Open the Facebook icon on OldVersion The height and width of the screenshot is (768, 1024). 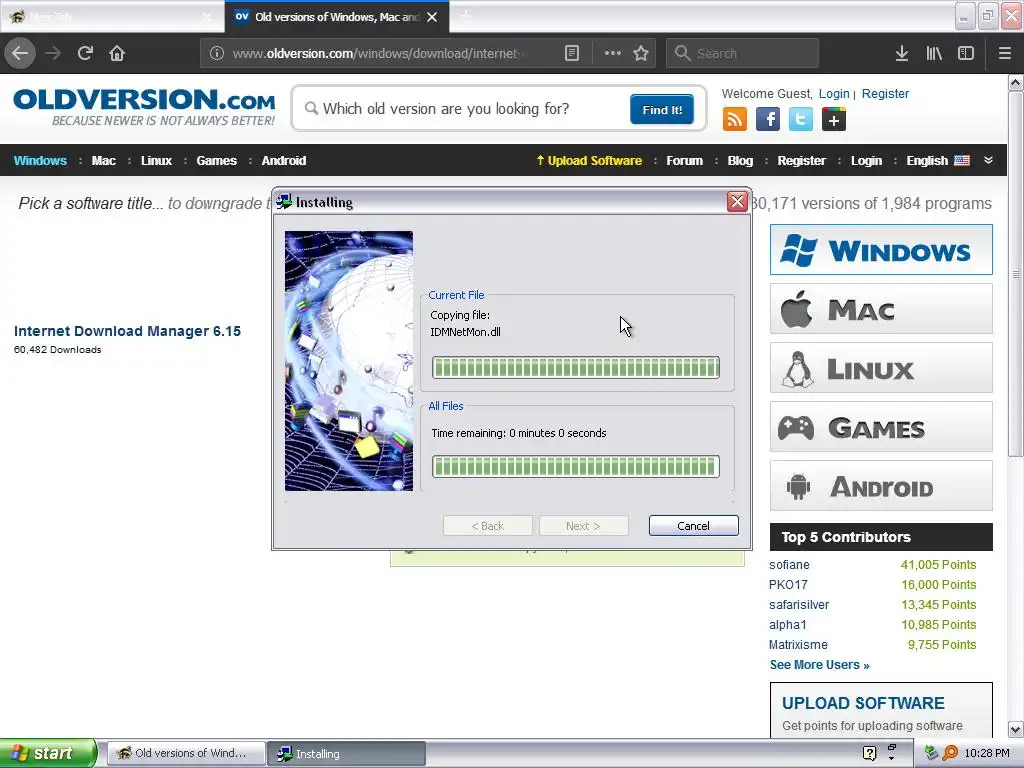point(768,120)
